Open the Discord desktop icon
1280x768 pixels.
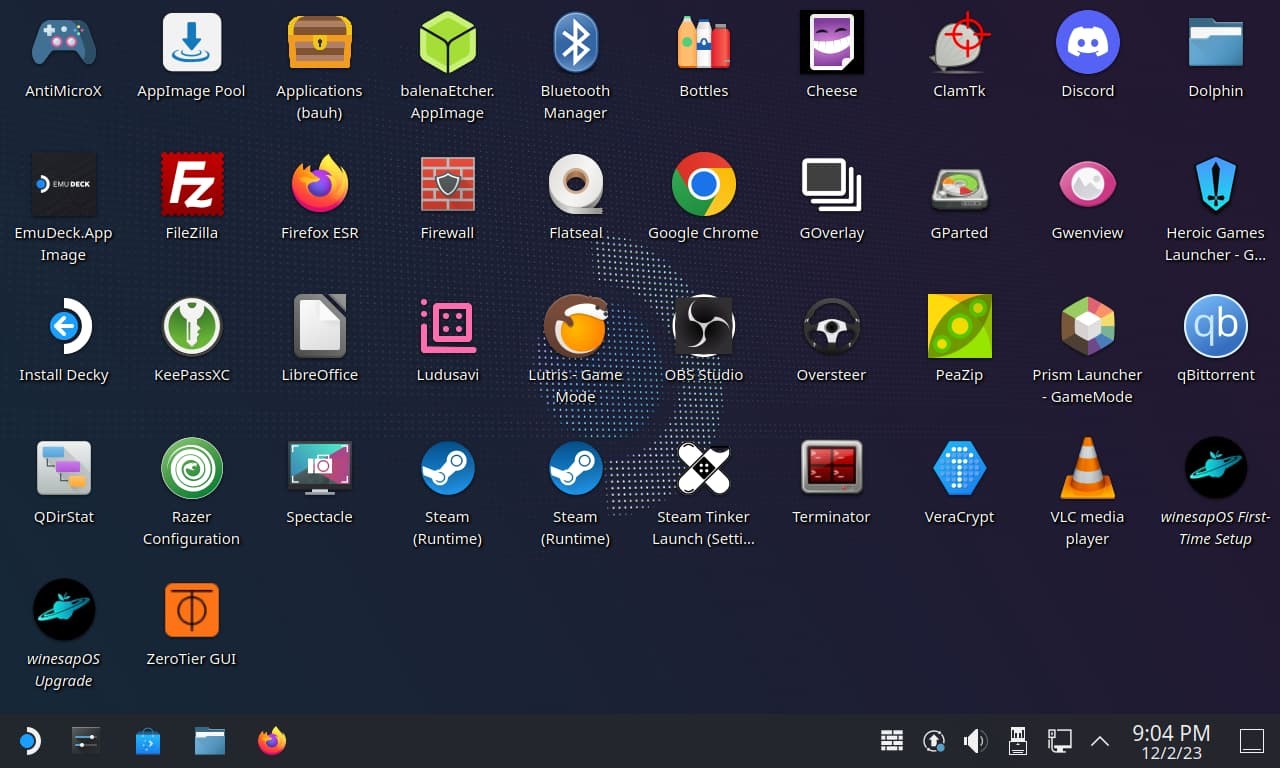coord(1088,43)
